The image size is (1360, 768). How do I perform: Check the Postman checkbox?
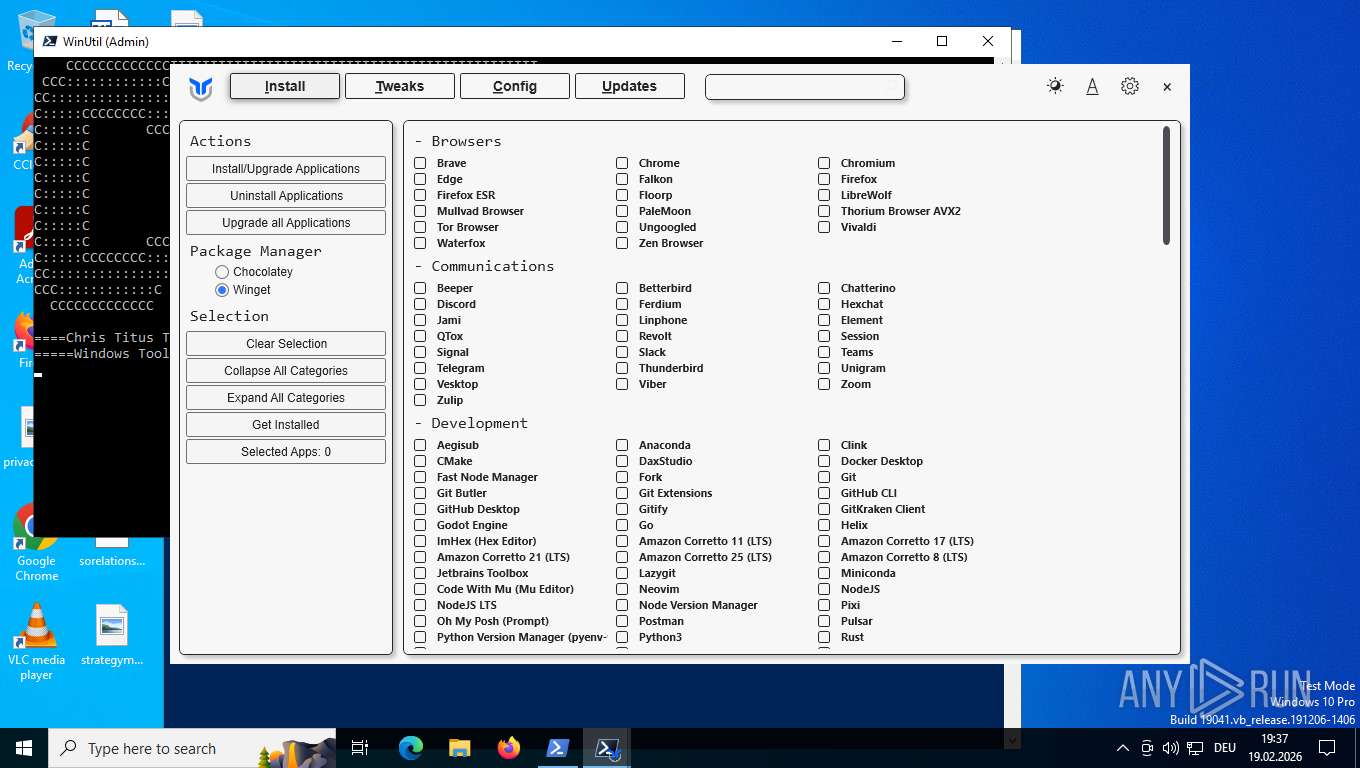click(x=622, y=621)
